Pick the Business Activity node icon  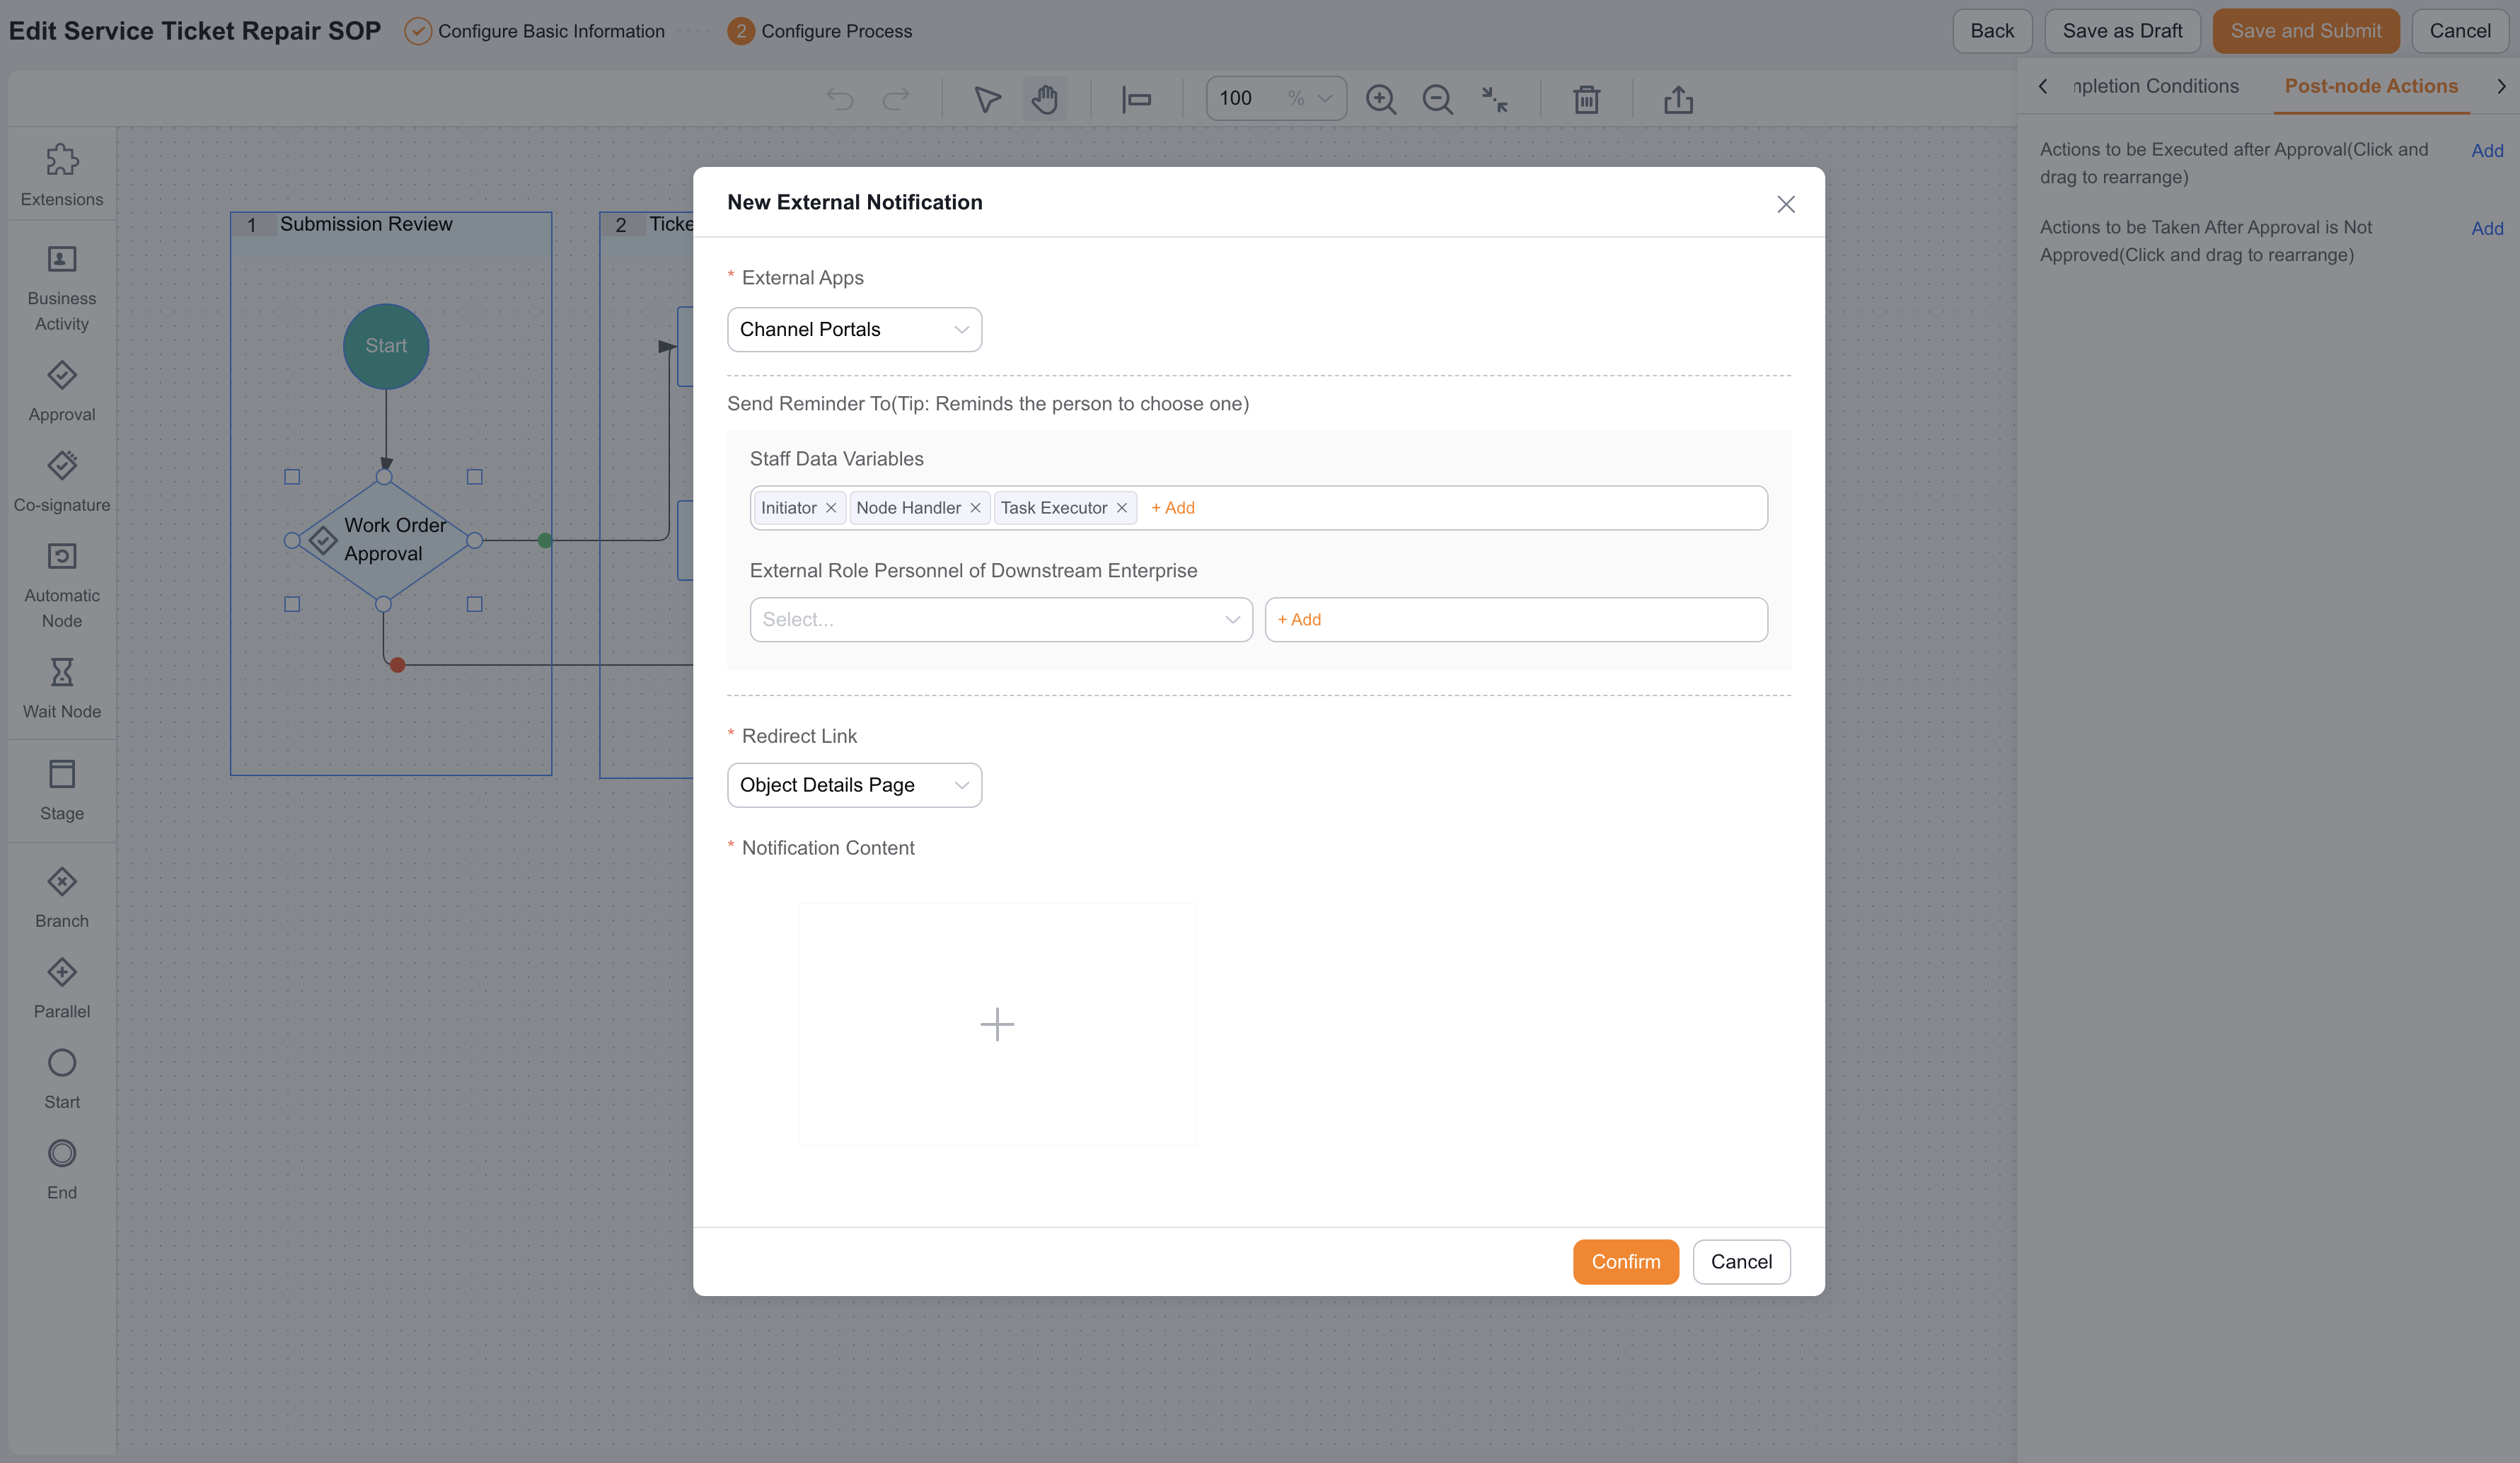click(x=62, y=259)
